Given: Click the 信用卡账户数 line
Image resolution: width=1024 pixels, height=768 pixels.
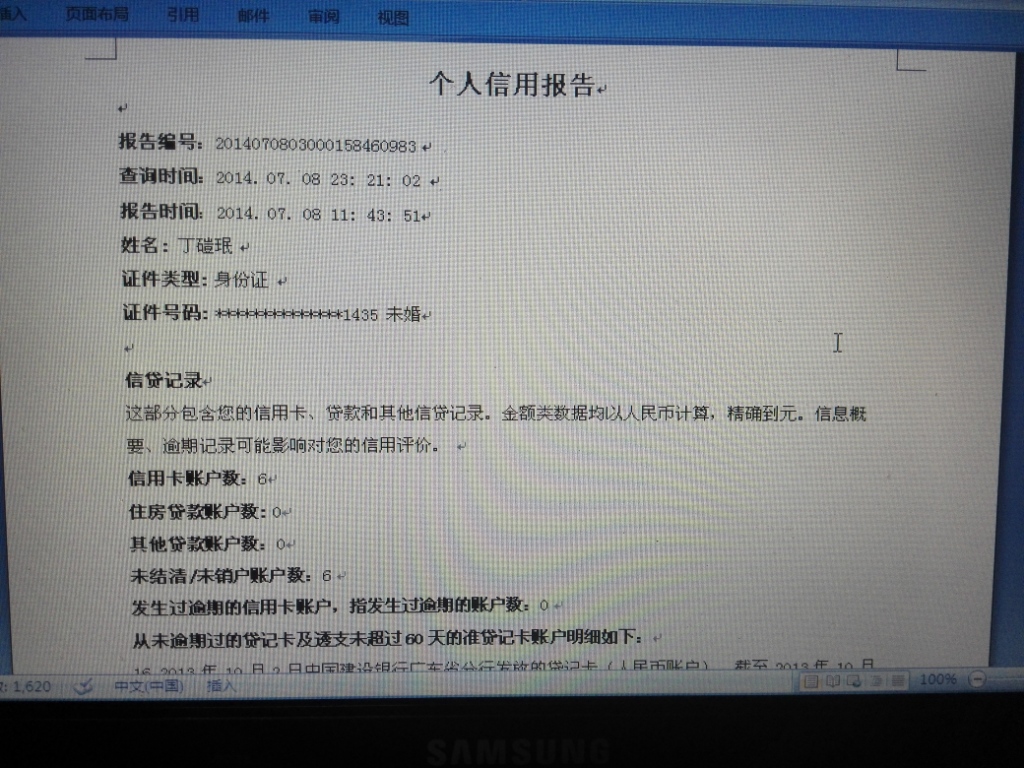Looking at the screenshot, I should [199, 479].
